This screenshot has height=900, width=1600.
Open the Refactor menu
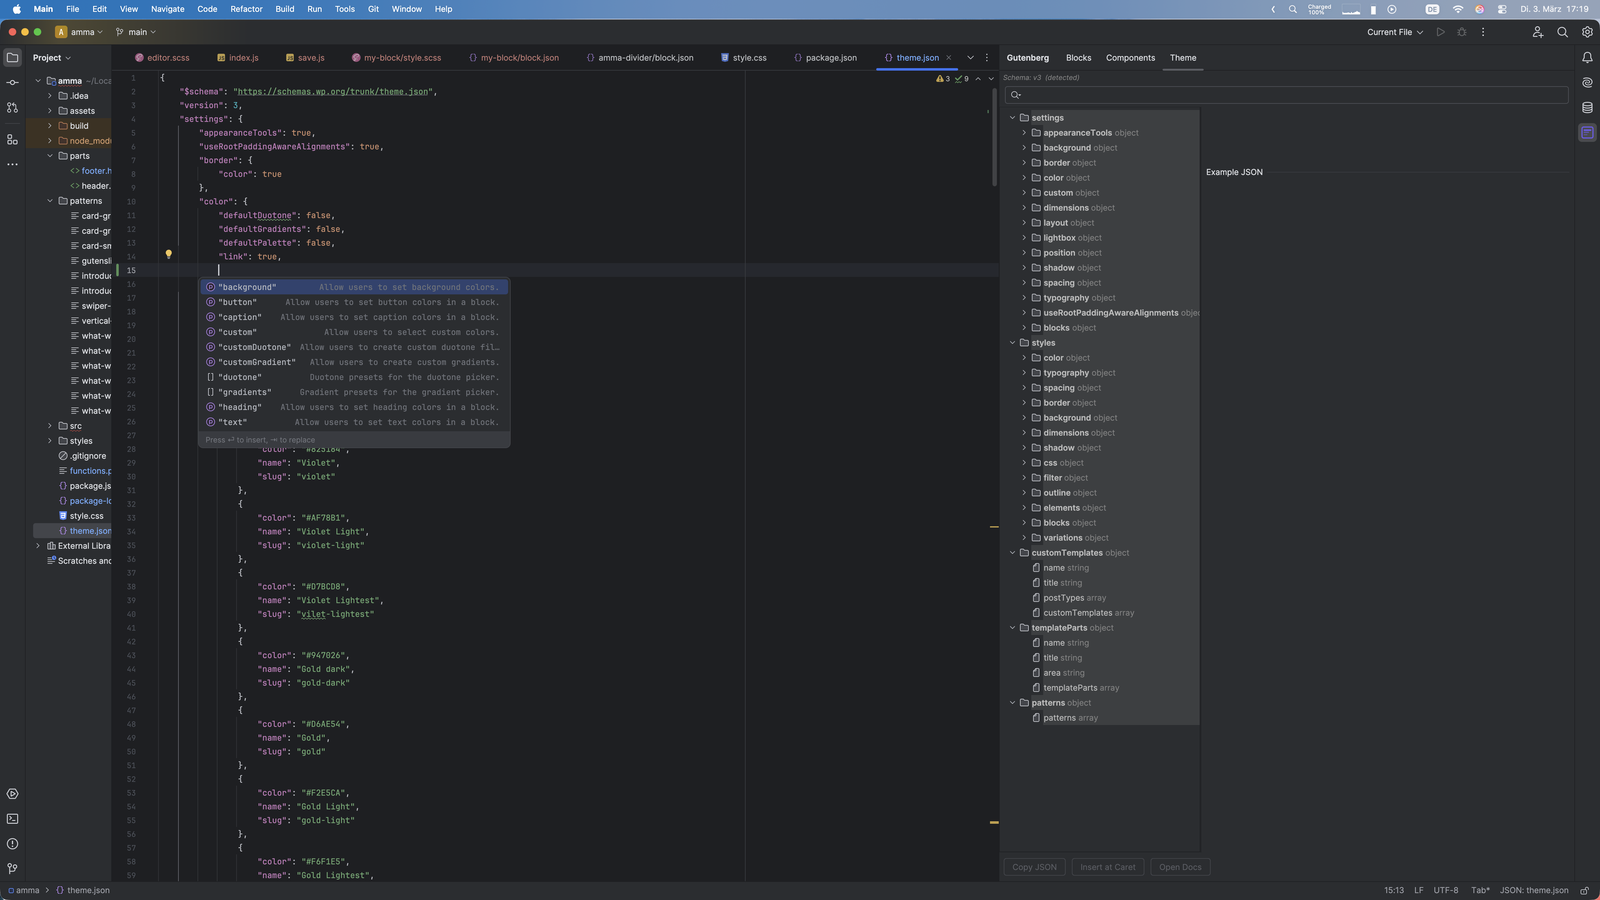coord(246,9)
